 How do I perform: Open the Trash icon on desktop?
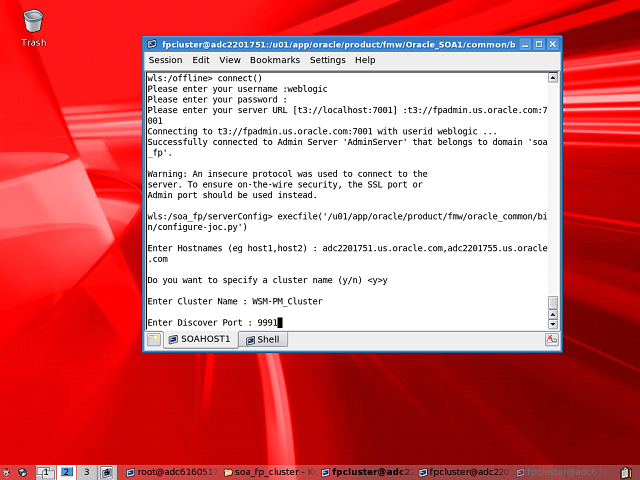[x=33, y=28]
